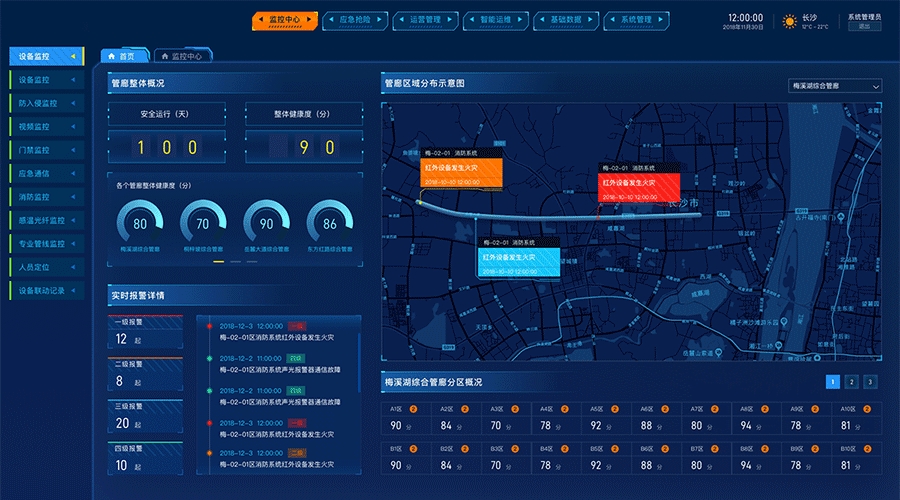Open the 基础数据 top navigation item
This screenshot has width=900, height=500.
(x=566, y=20)
